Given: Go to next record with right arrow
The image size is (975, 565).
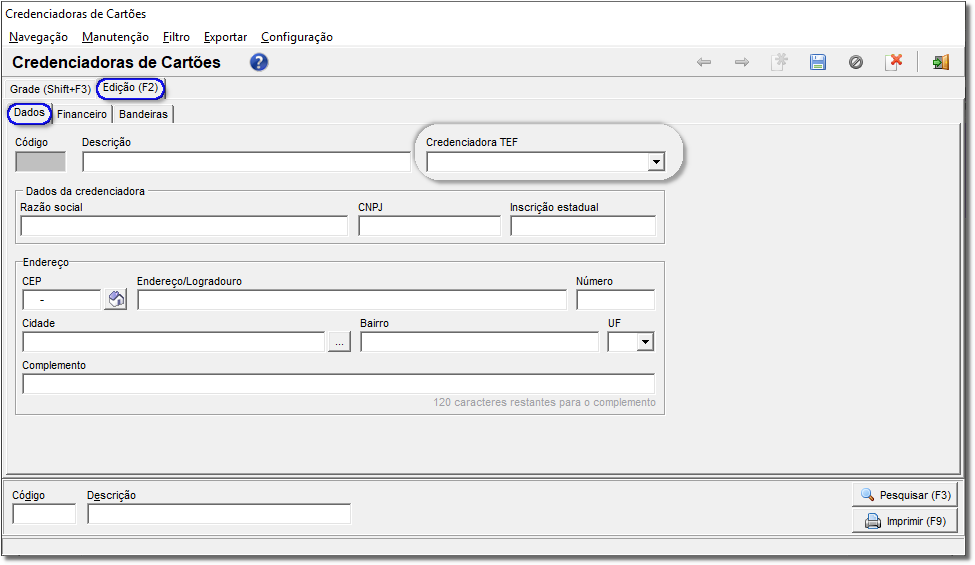Looking at the screenshot, I should [x=742, y=62].
